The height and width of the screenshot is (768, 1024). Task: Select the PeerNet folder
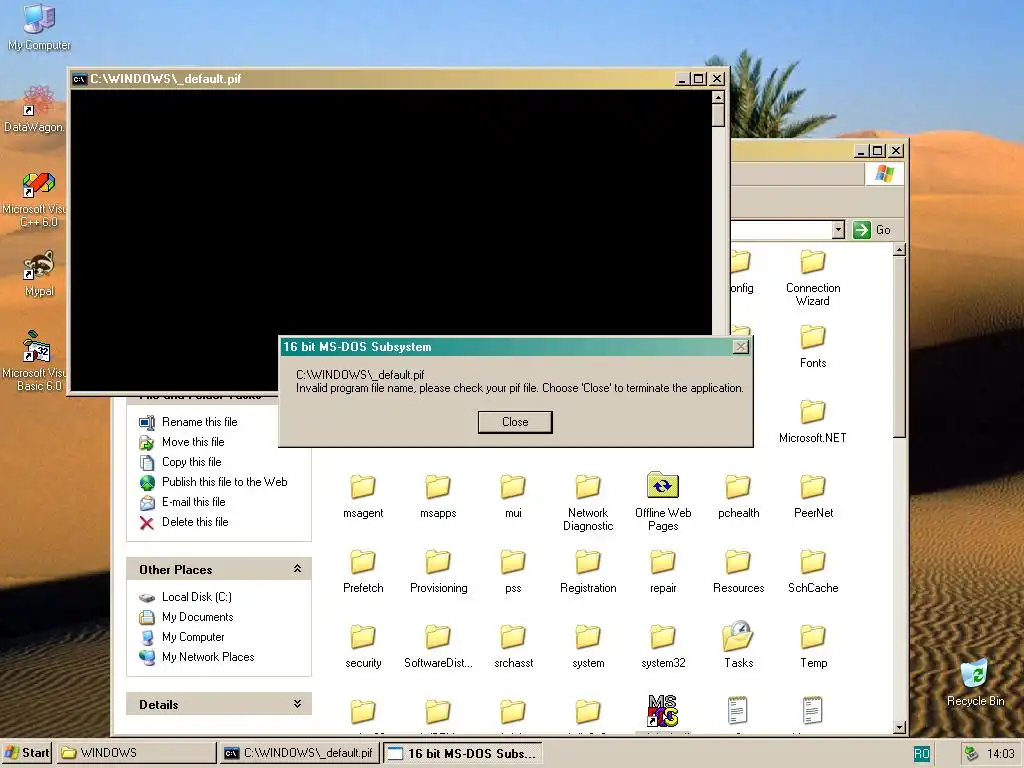coord(813,496)
